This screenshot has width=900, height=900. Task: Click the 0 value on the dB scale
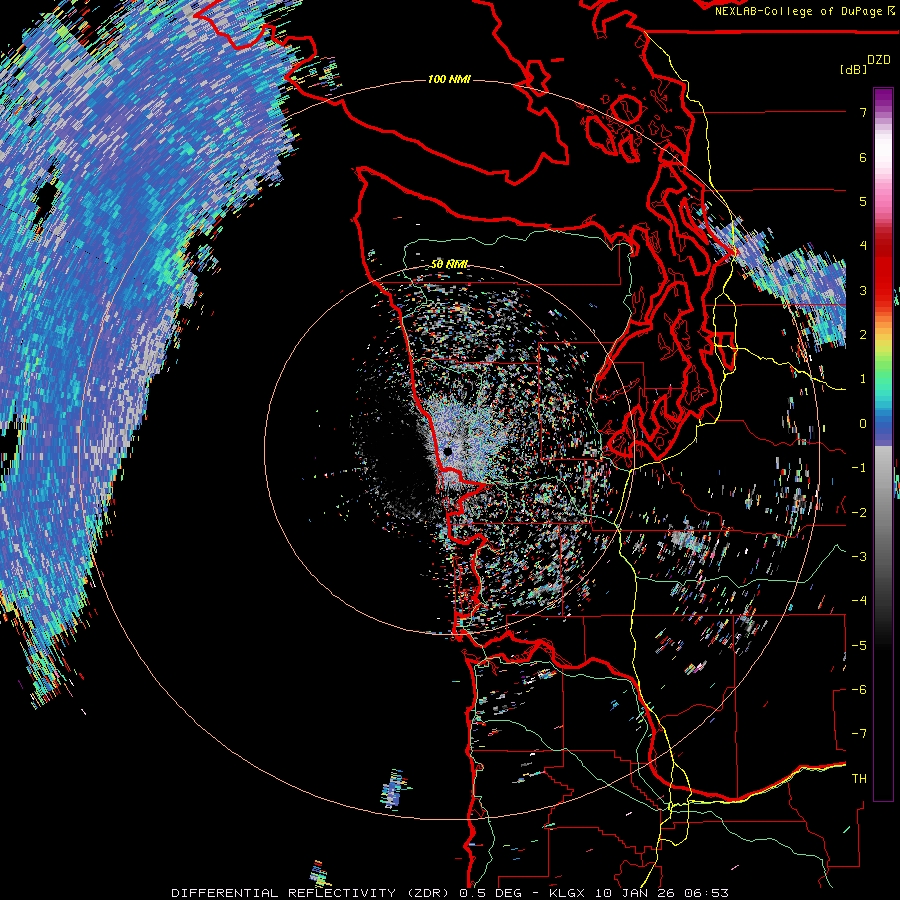pyautogui.click(x=863, y=424)
